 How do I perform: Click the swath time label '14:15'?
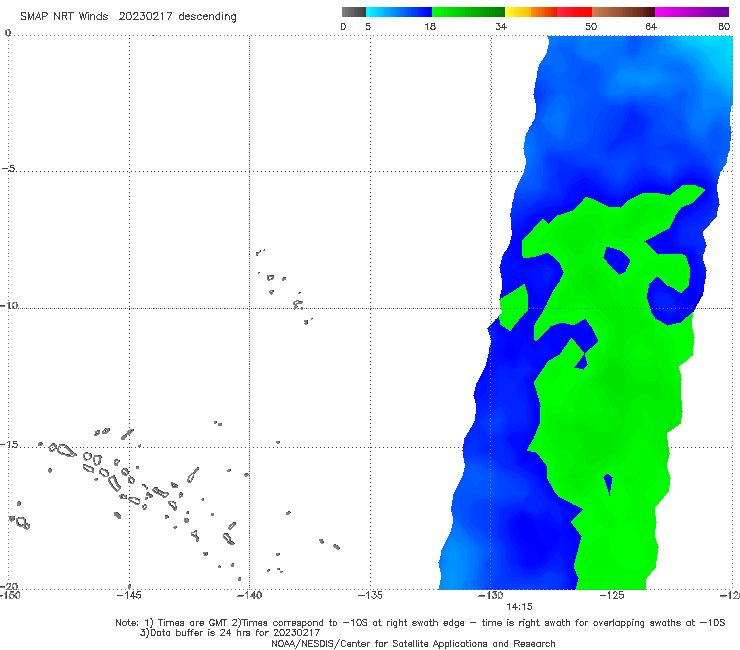click(x=519, y=607)
